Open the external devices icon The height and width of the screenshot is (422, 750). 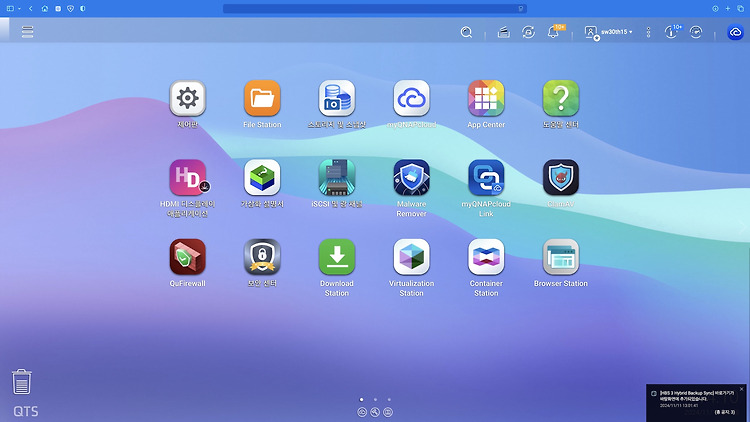529,32
